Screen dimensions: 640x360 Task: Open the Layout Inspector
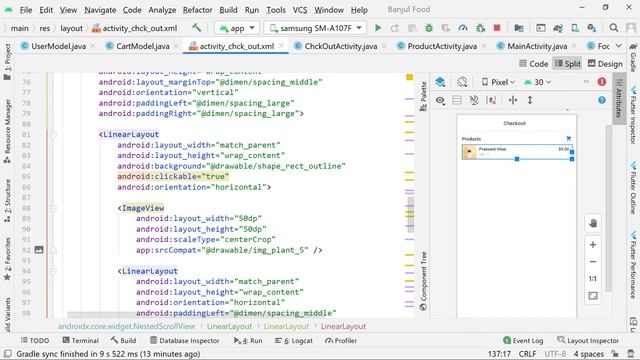pos(588,340)
